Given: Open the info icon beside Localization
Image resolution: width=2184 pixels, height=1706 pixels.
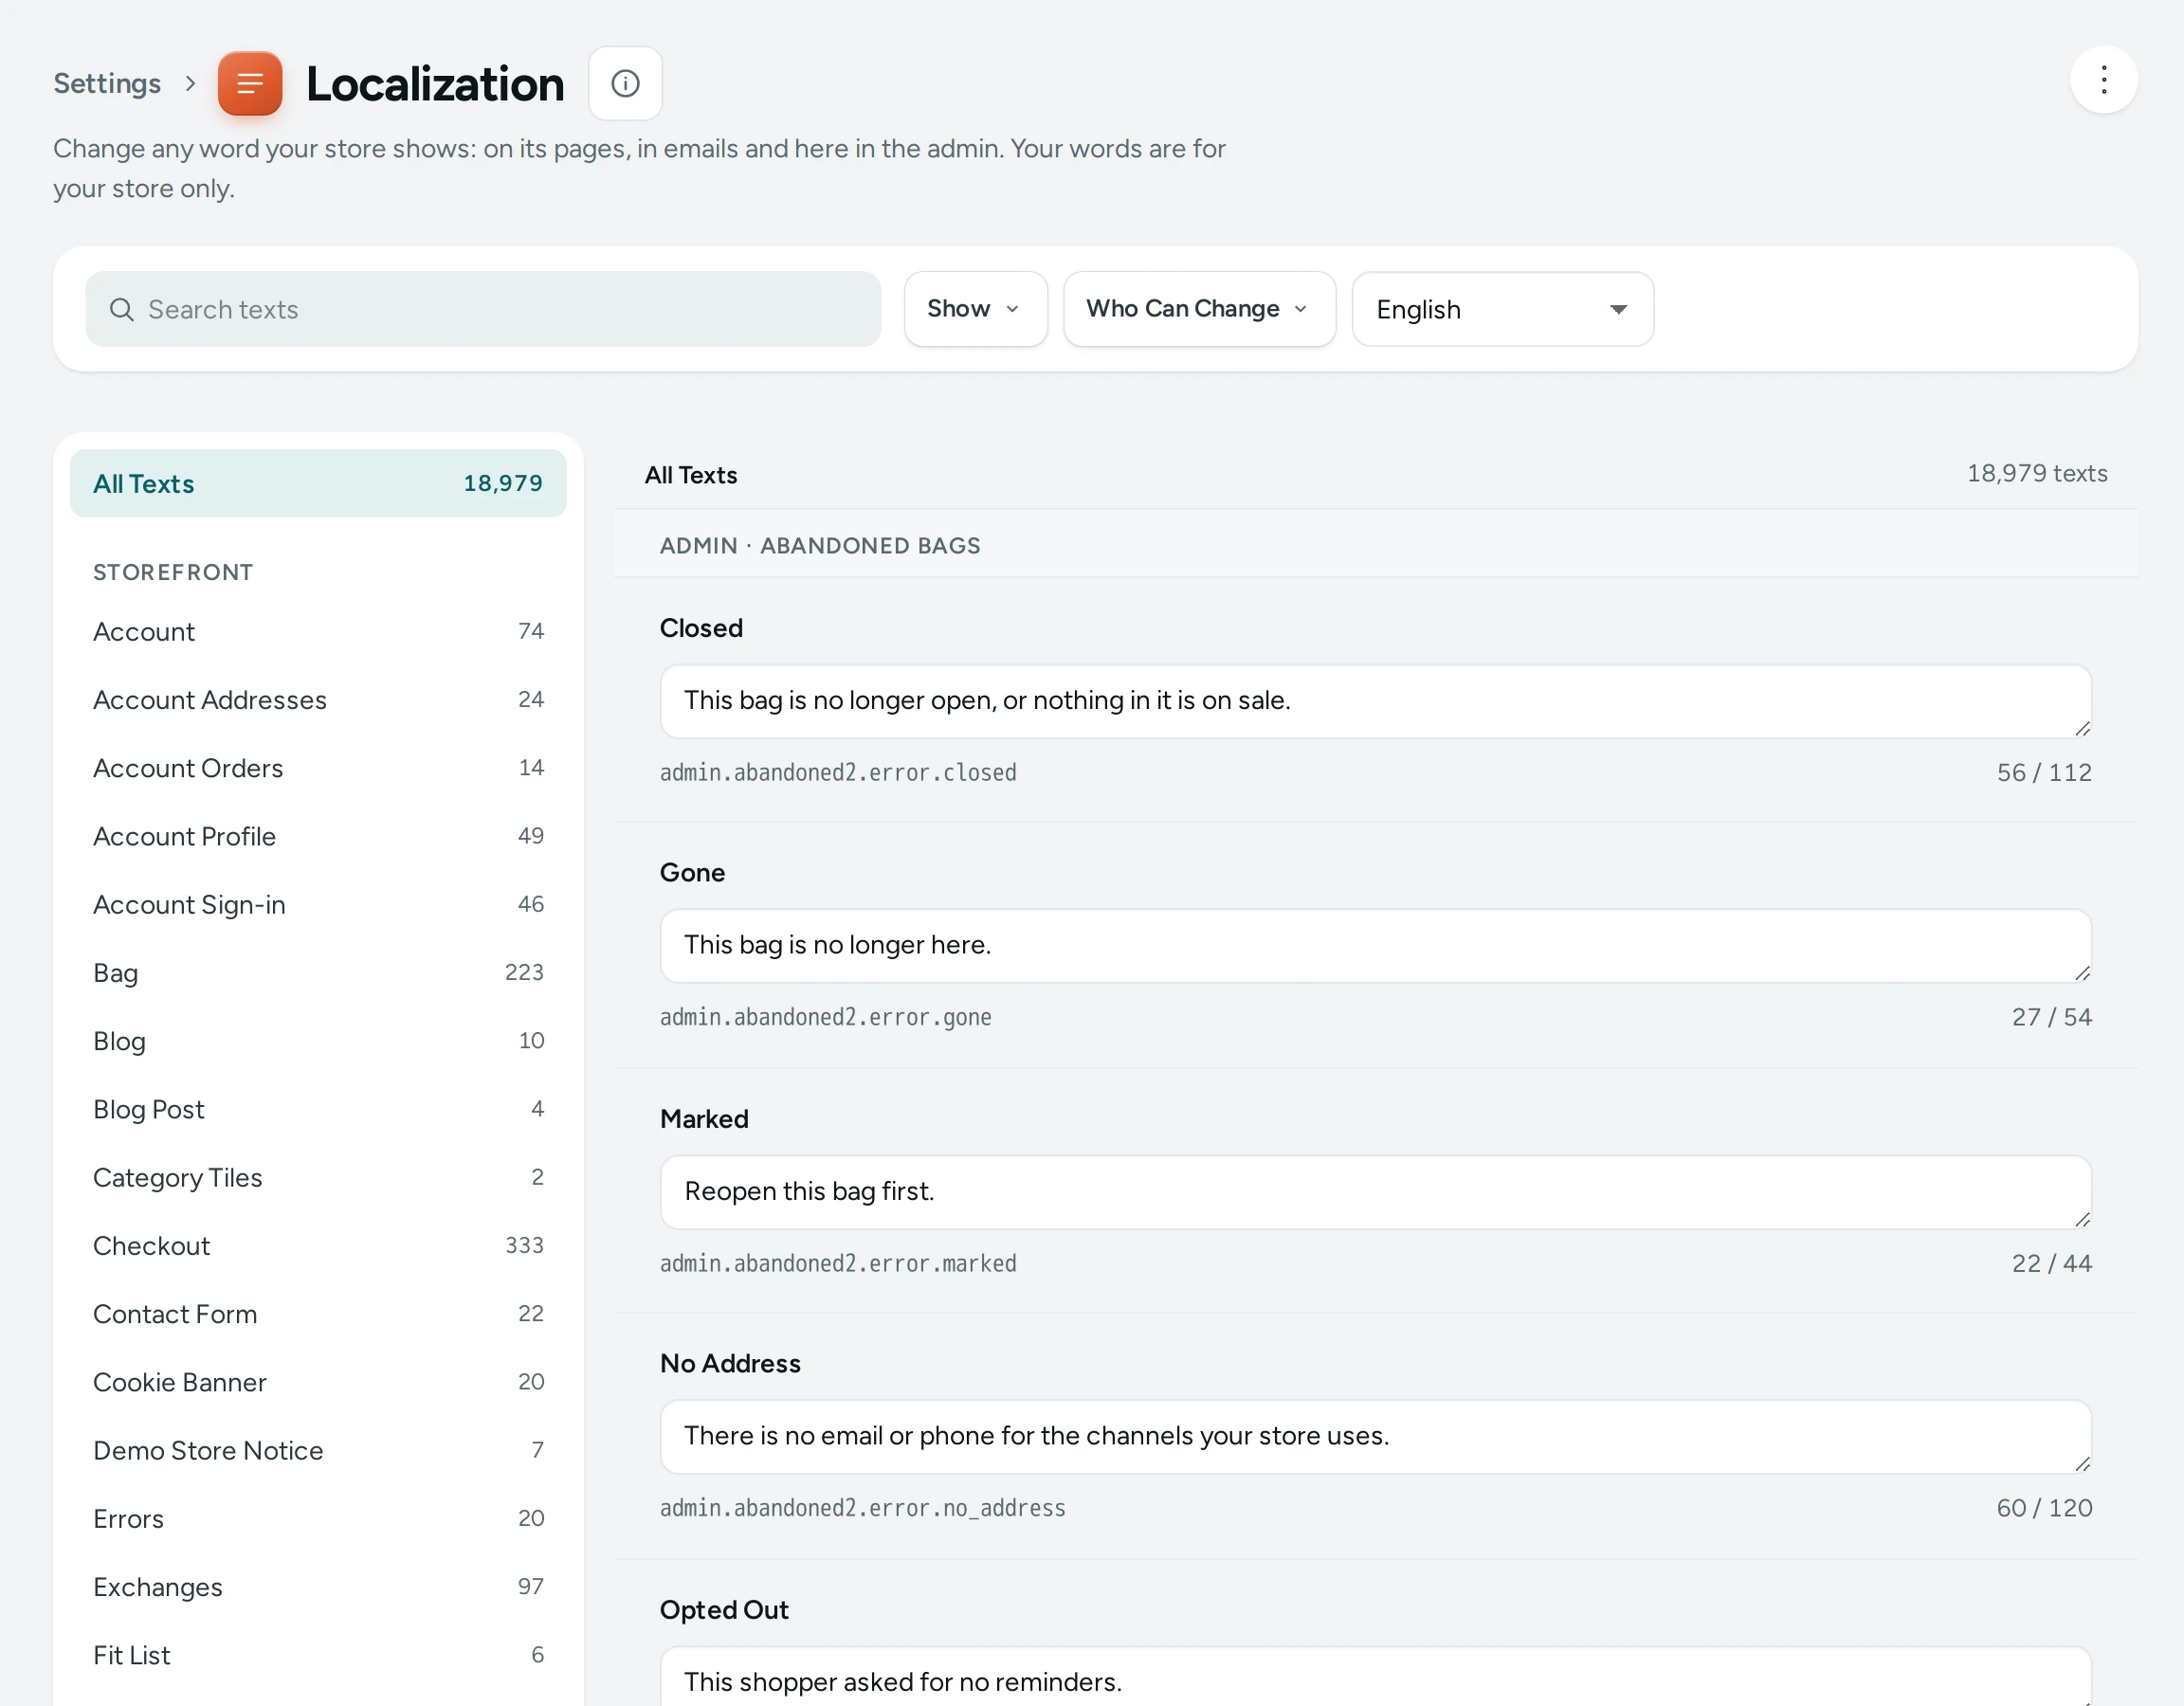Looking at the screenshot, I should point(625,83).
